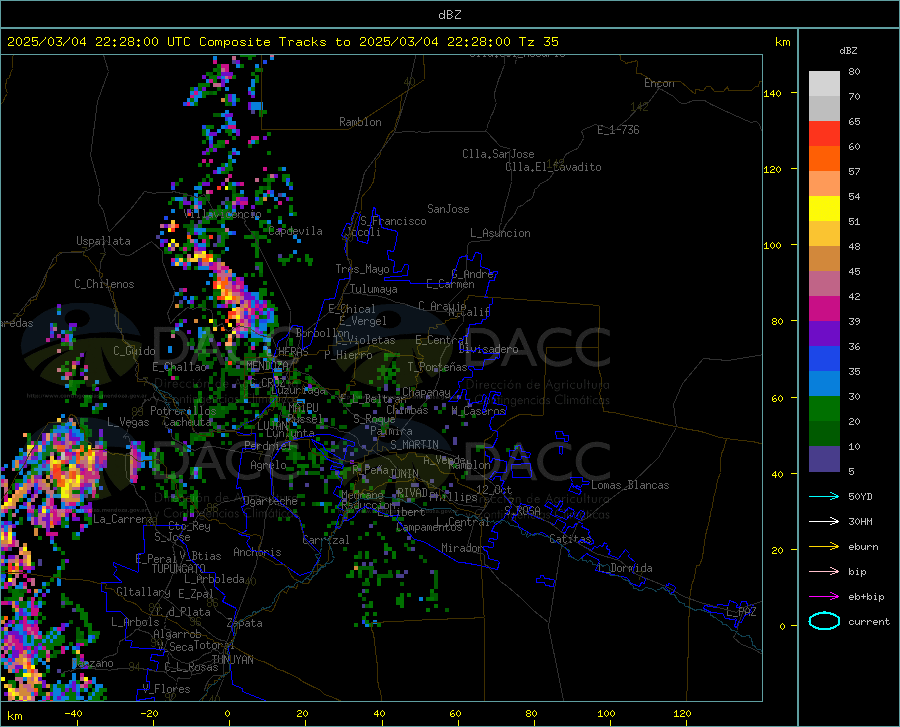Click the tan 48 dBZ legend swatch

click(824, 259)
